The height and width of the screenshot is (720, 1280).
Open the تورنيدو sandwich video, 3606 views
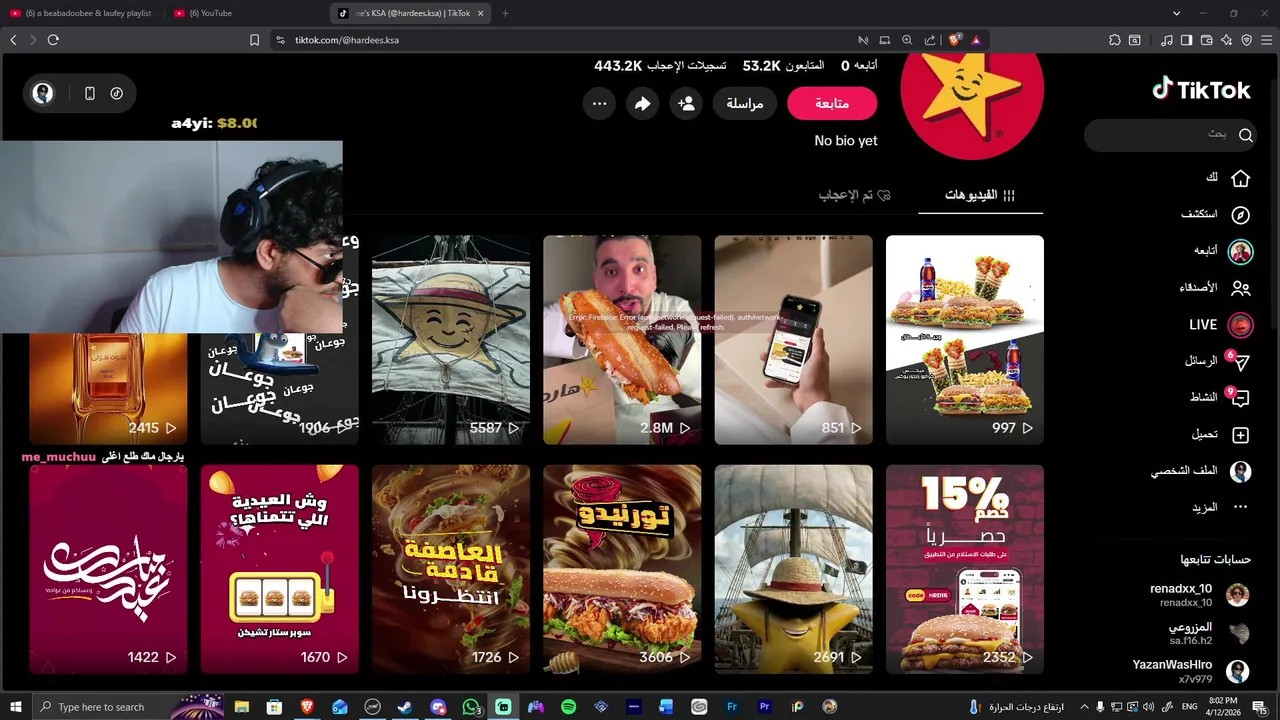[x=622, y=569]
